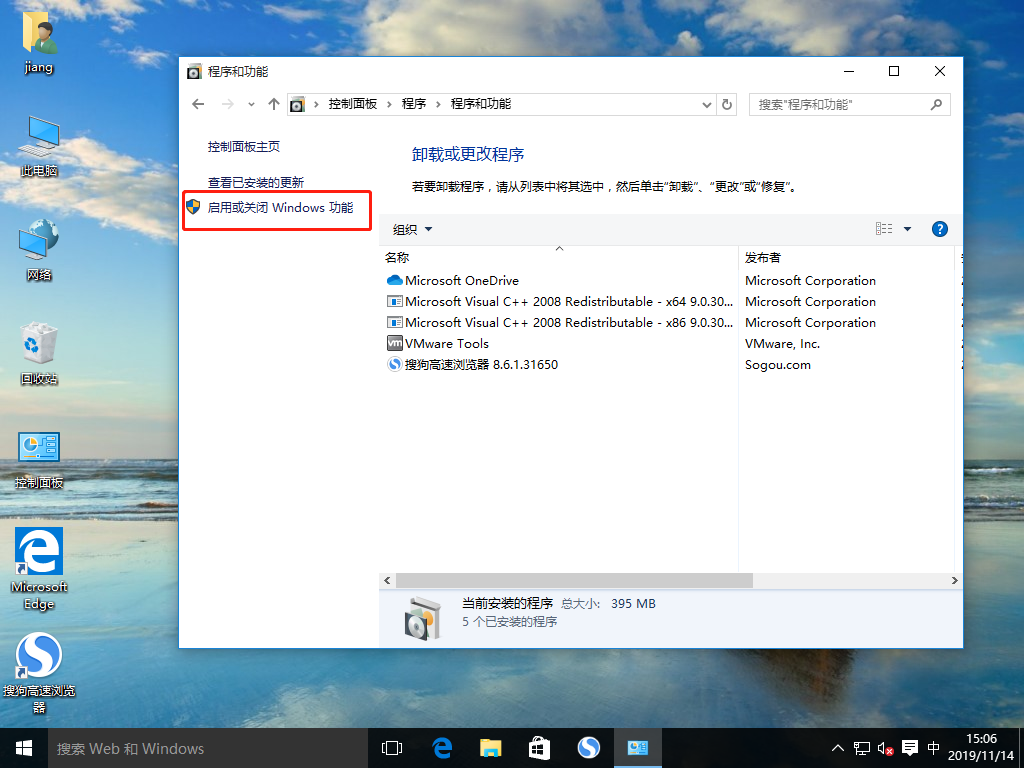Open the network tray icon
This screenshot has height=768, width=1024.
861,748
